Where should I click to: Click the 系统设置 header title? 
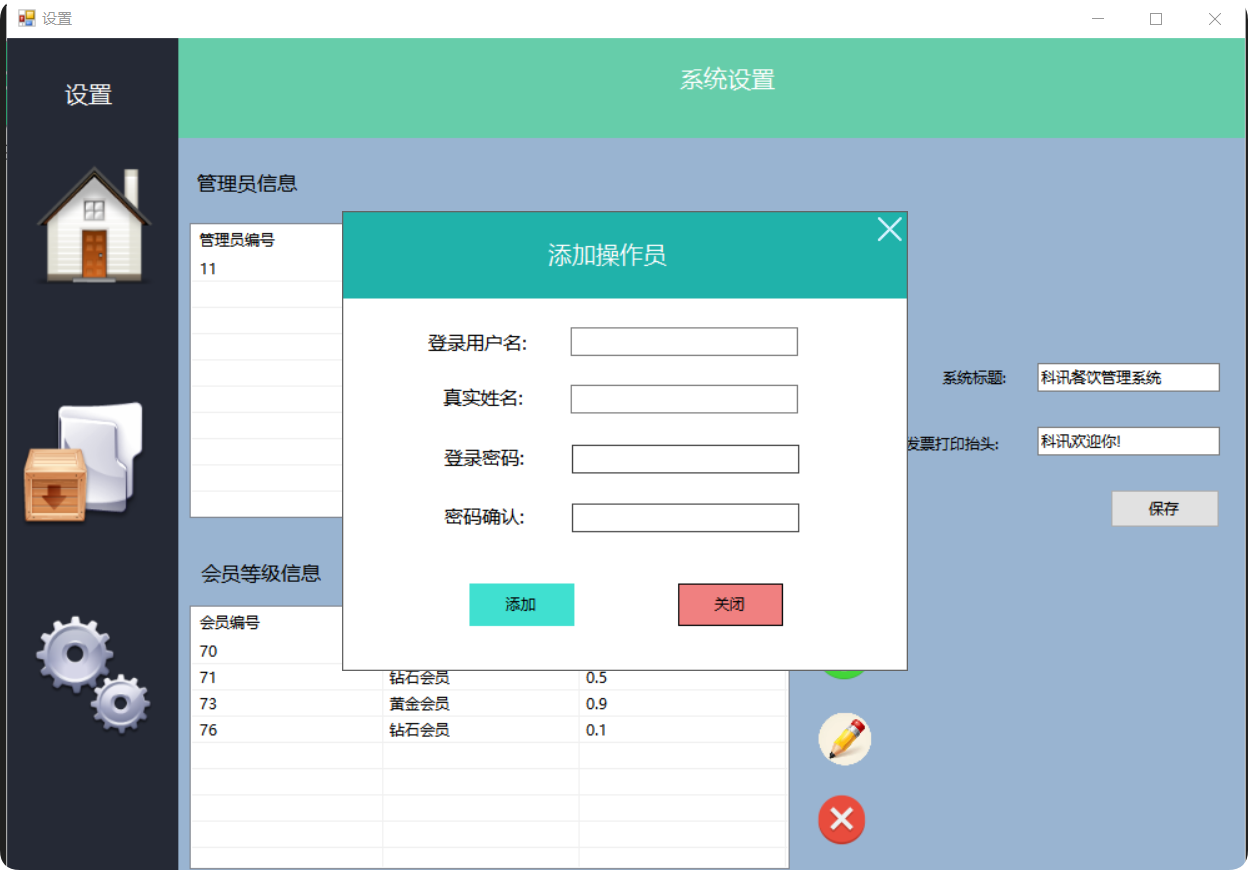click(728, 80)
